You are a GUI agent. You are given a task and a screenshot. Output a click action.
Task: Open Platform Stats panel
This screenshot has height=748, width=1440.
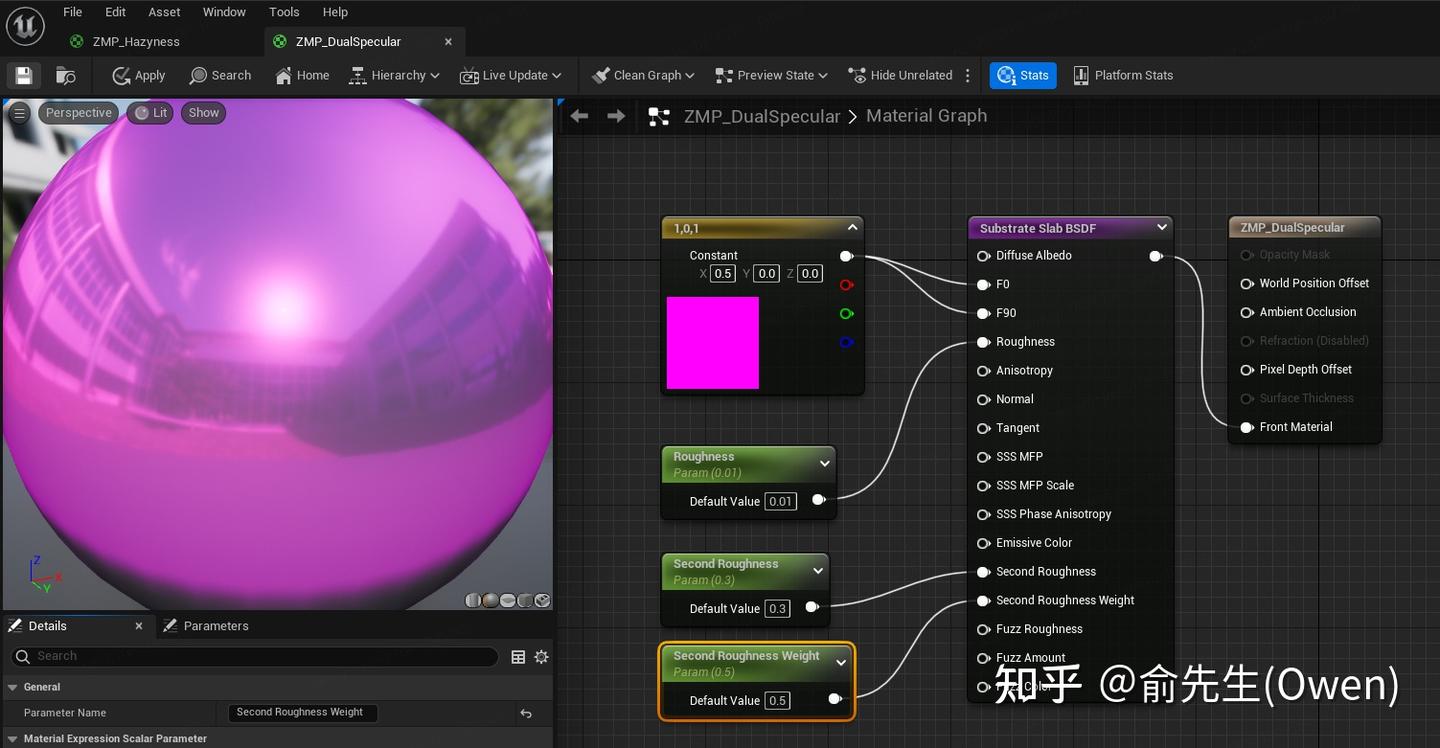[x=1122, y=75]
